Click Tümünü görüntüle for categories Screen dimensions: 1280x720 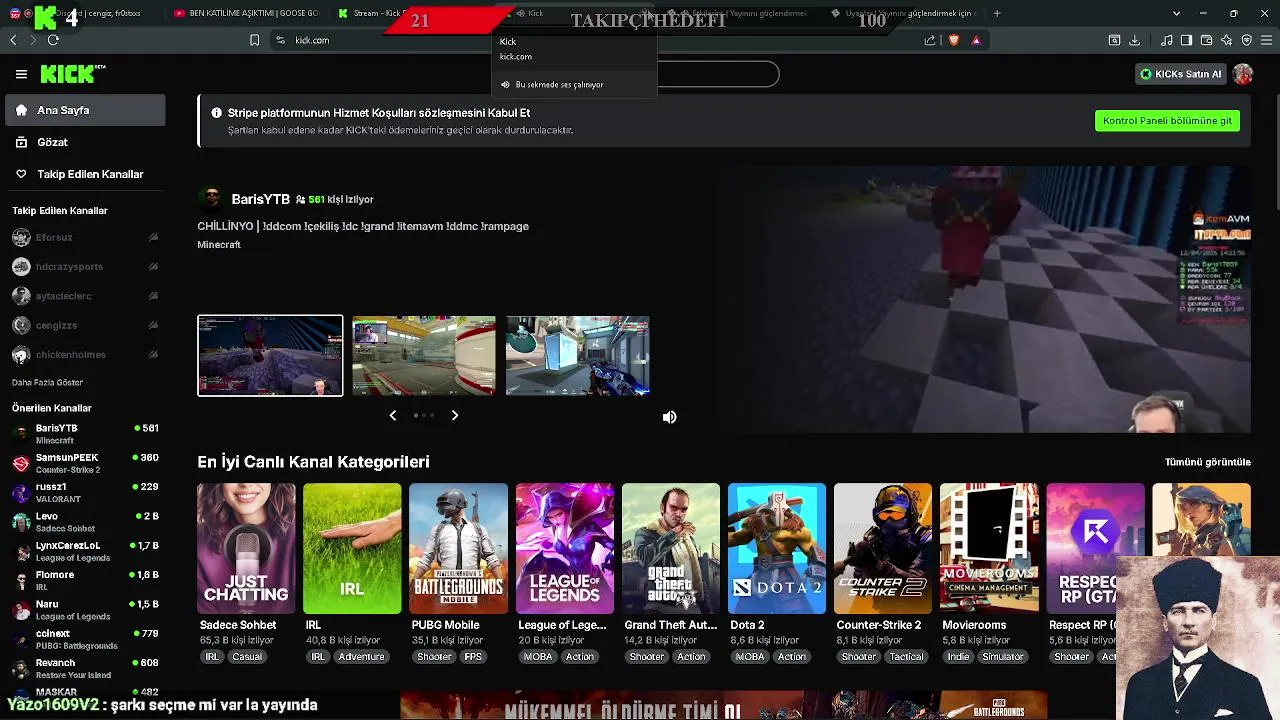(1208, 462)
